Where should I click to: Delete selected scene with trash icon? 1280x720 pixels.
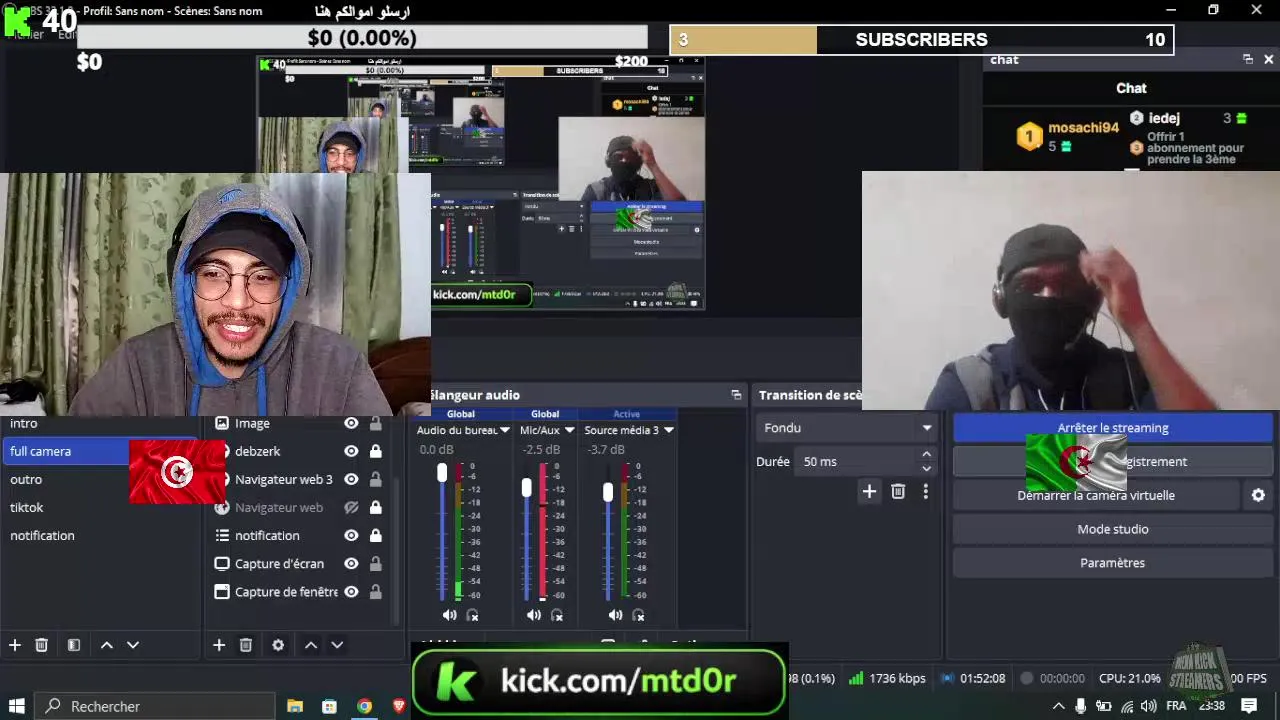coord(42,645)
